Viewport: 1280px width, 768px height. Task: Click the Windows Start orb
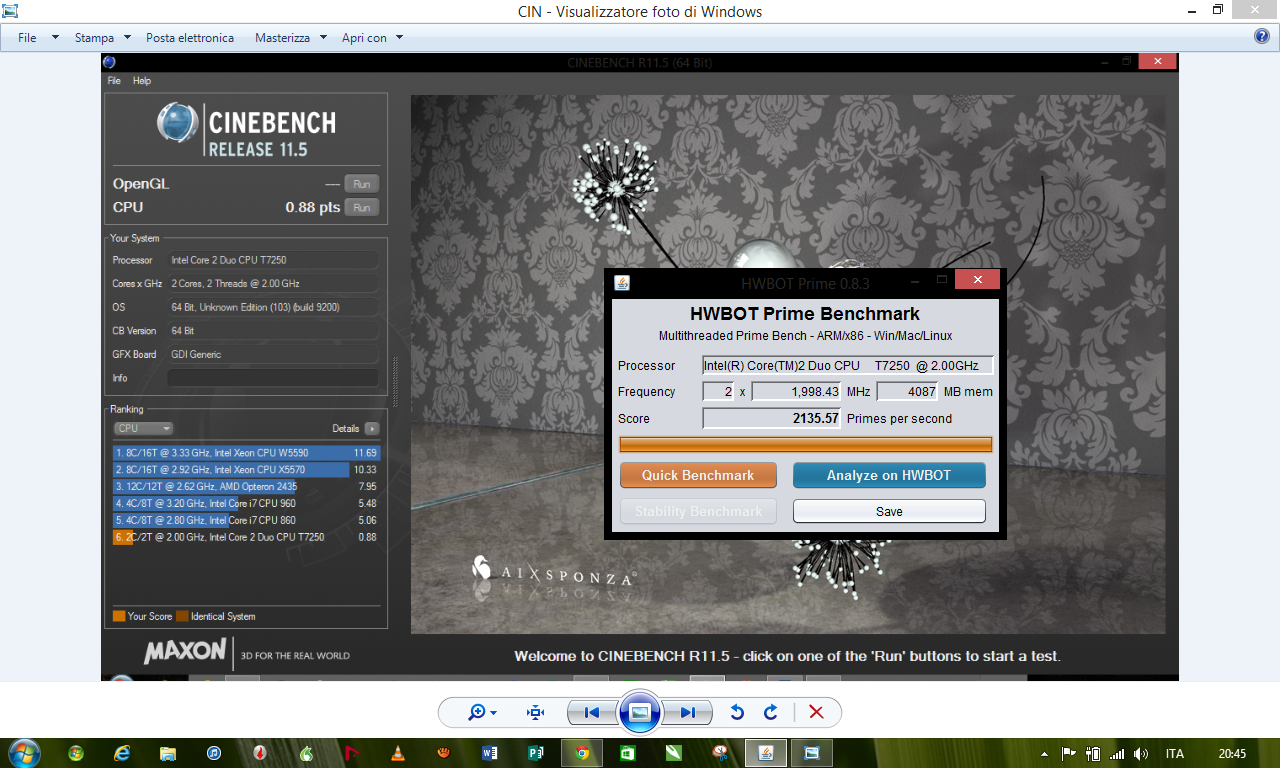click(x=23, y=753)
